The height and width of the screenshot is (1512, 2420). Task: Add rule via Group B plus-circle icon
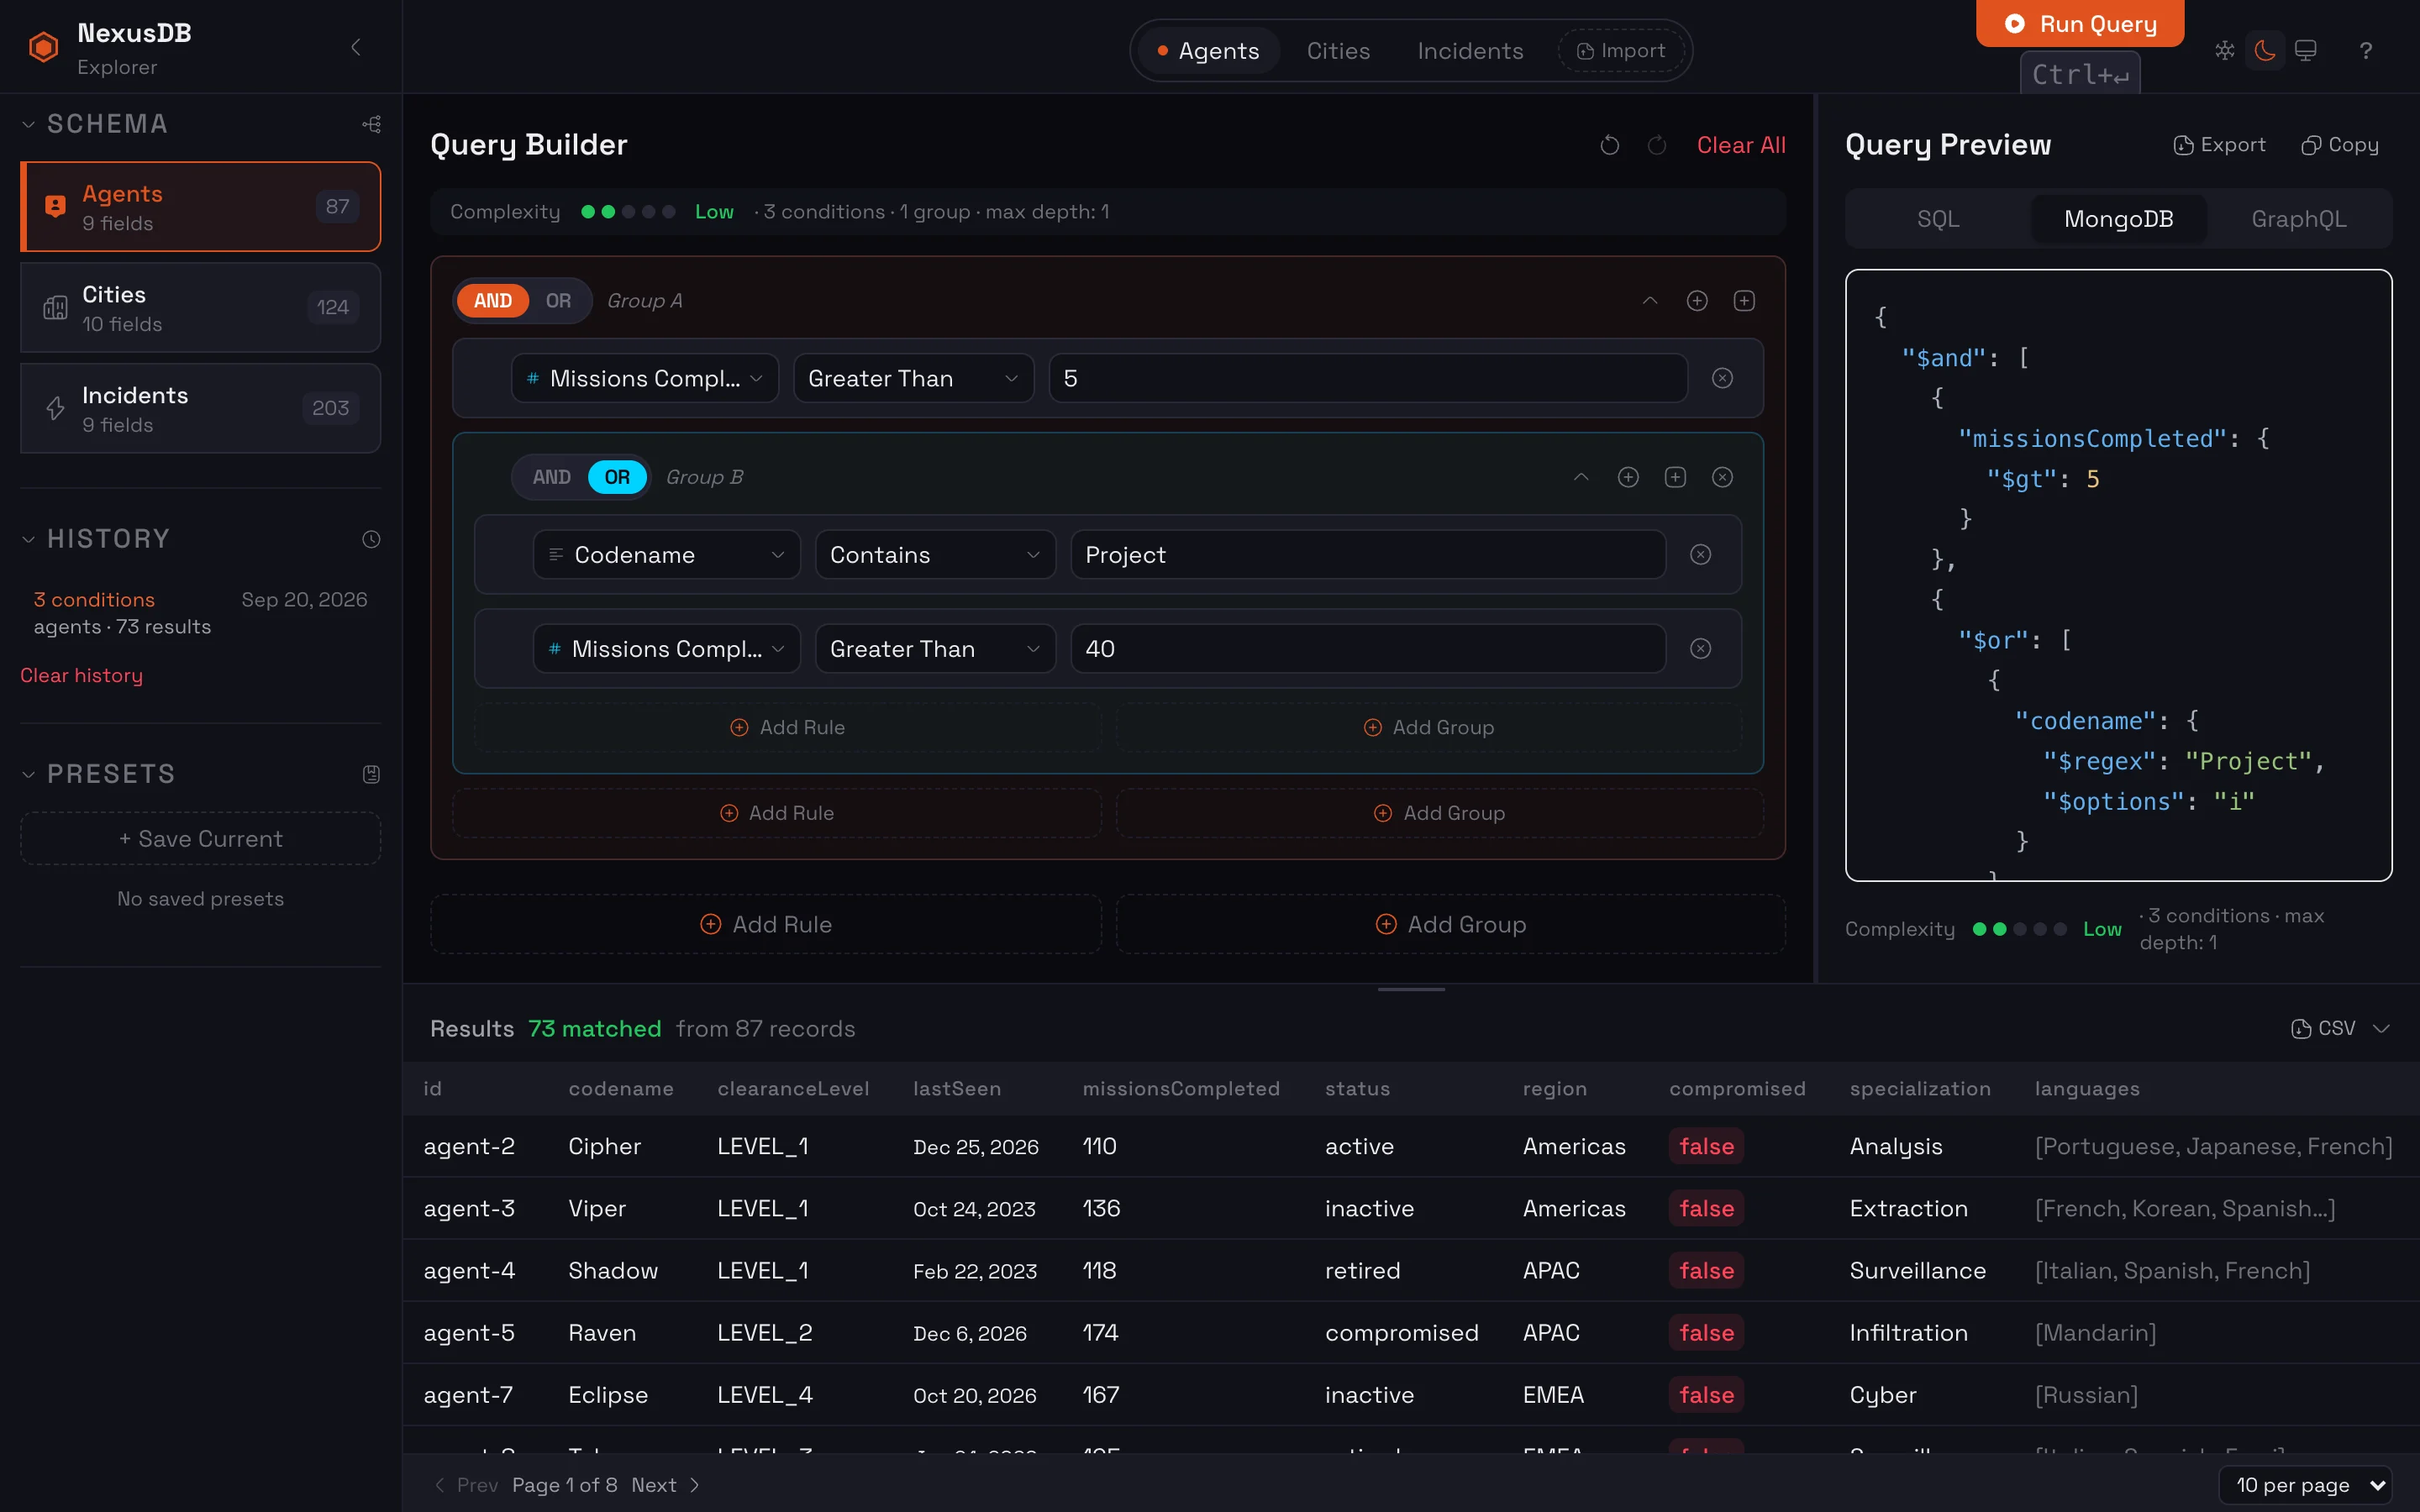1628,477
